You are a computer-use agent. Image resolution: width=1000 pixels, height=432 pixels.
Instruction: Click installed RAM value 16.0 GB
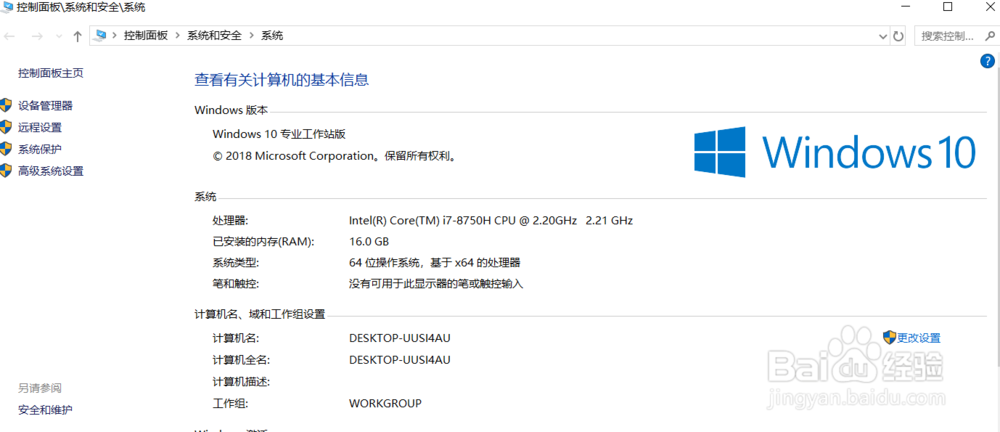pyautogui.click(x=369, y=242)
